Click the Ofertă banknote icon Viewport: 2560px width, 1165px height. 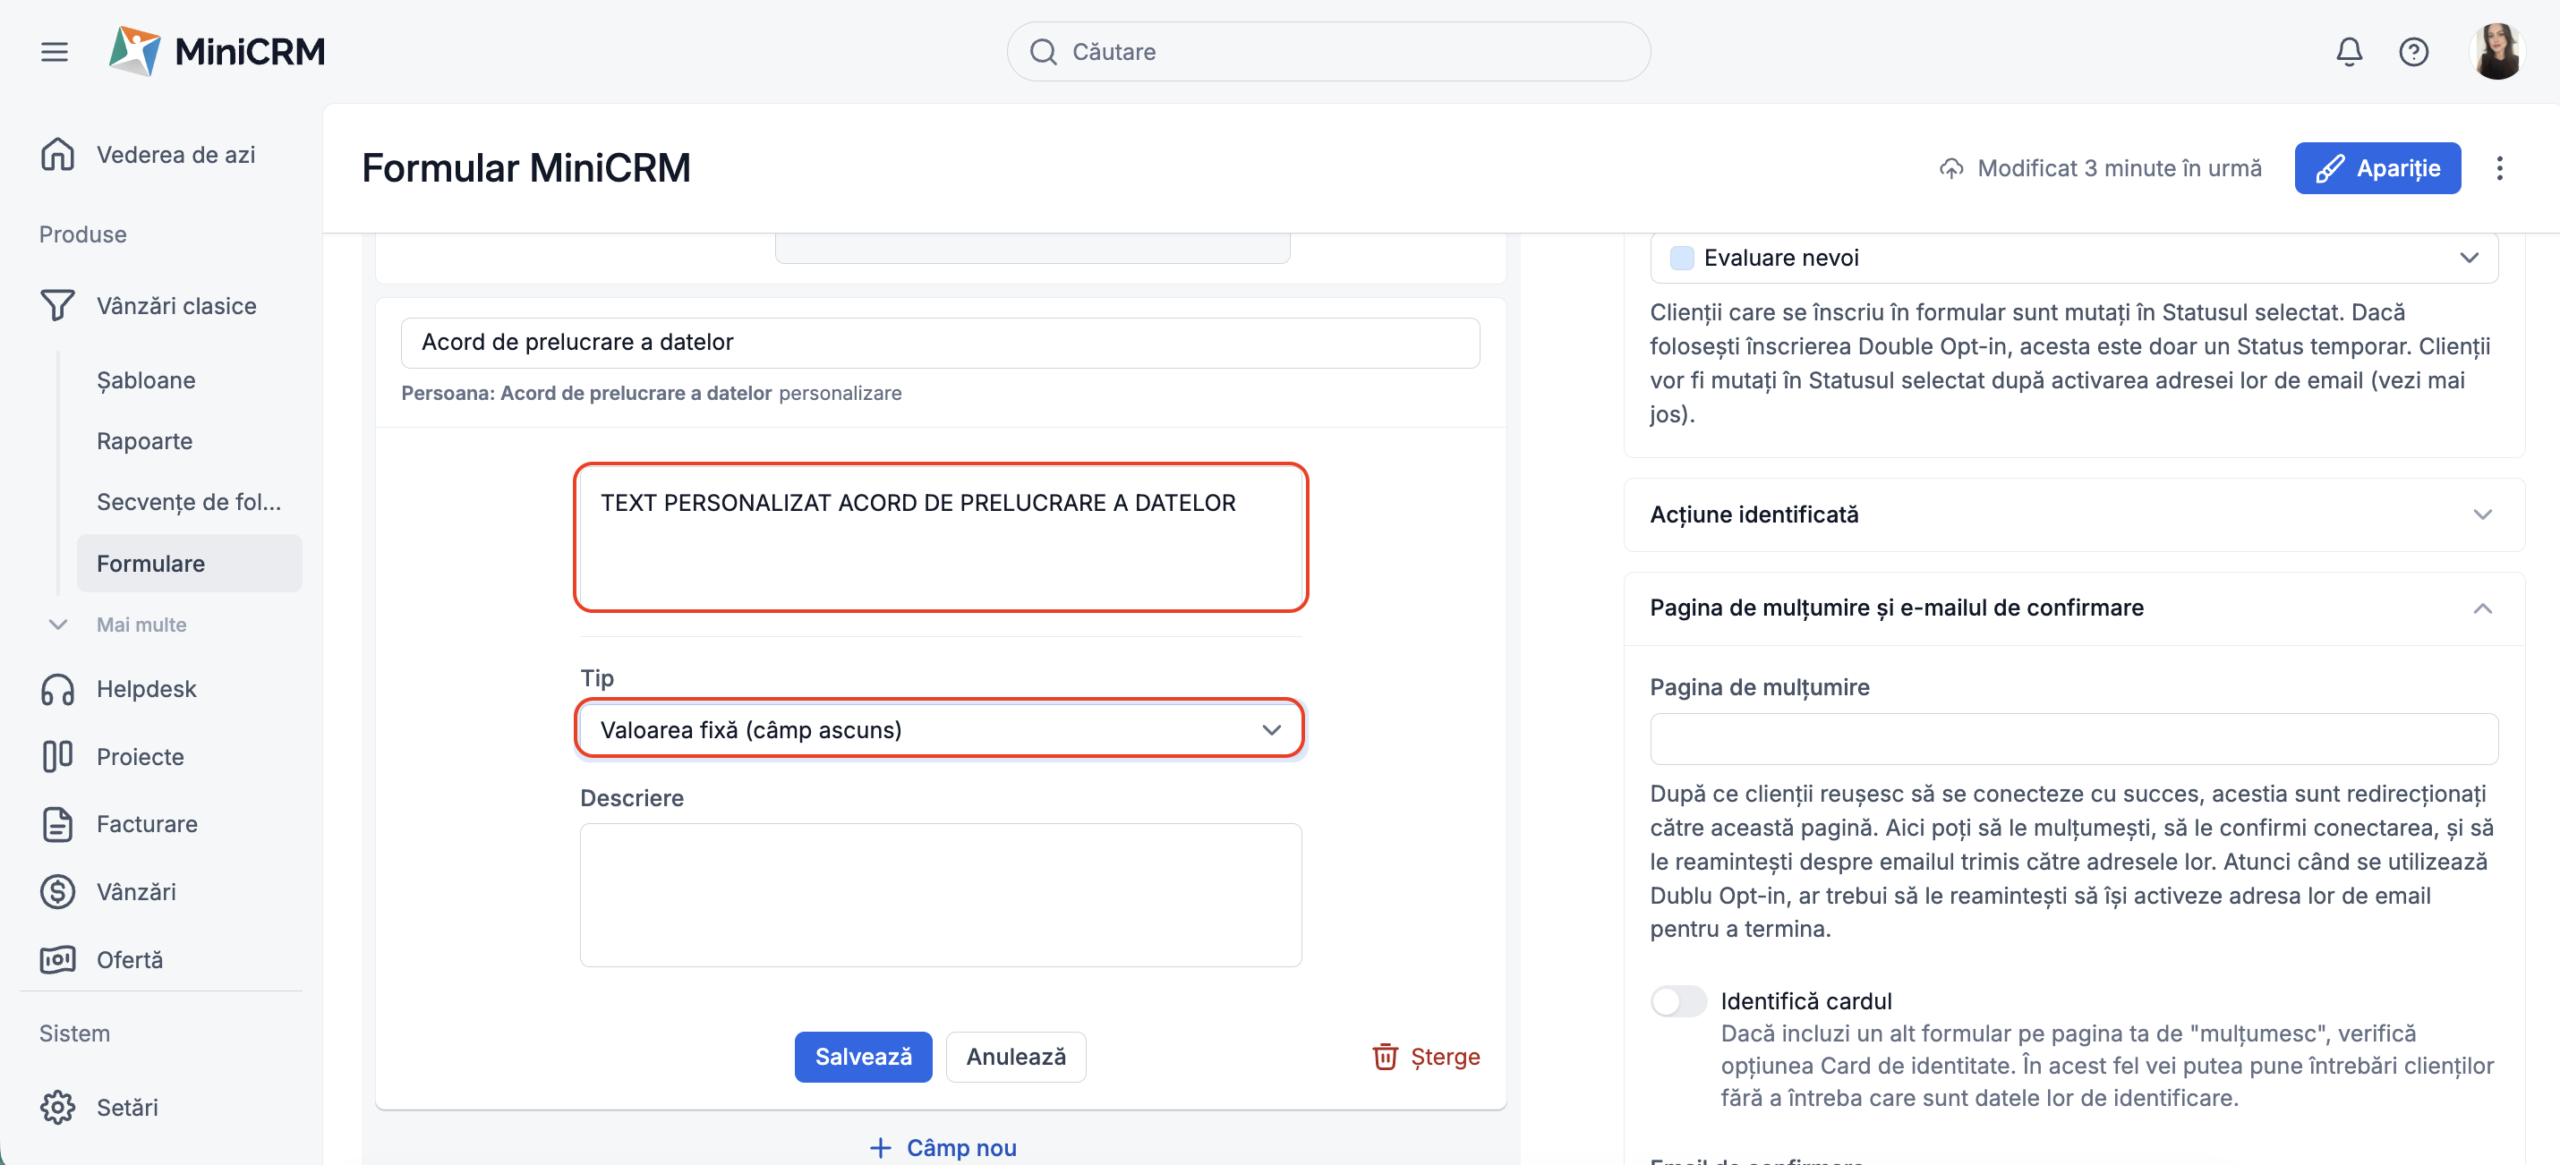(x=58, y=960)
